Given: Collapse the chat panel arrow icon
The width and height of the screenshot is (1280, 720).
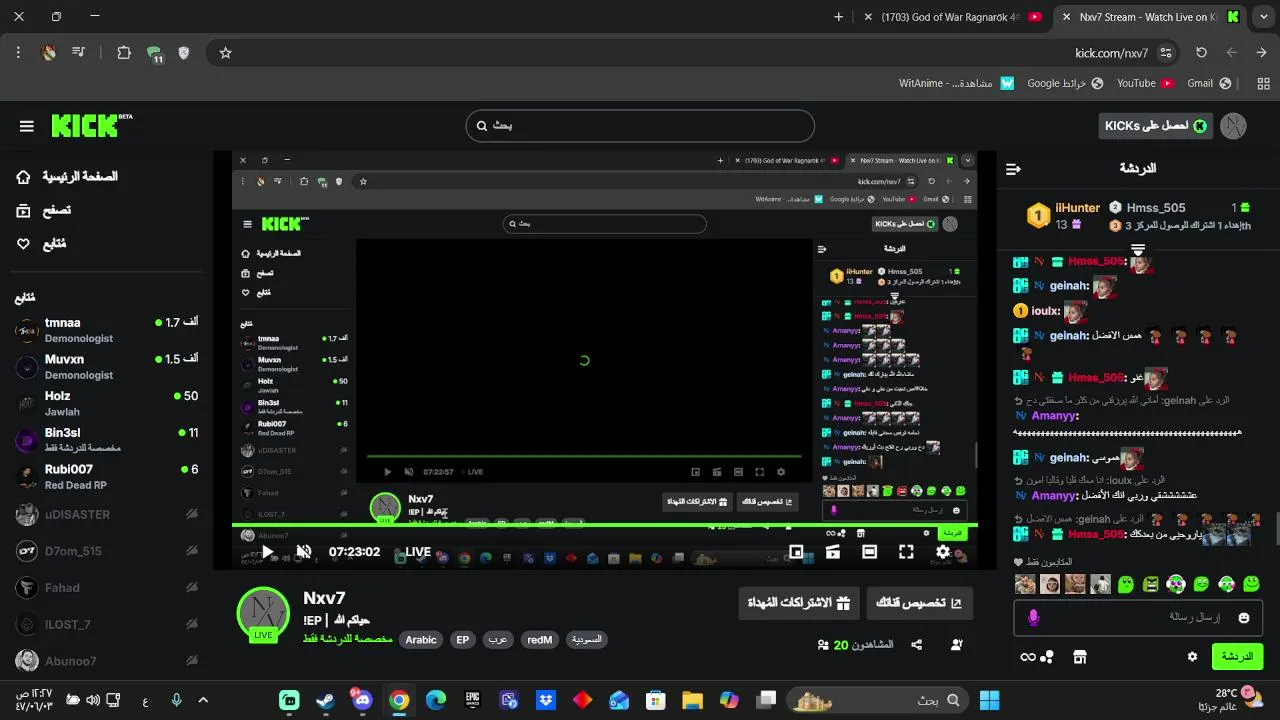Looking at the screenshot, I should click(x=1013, y=169).
